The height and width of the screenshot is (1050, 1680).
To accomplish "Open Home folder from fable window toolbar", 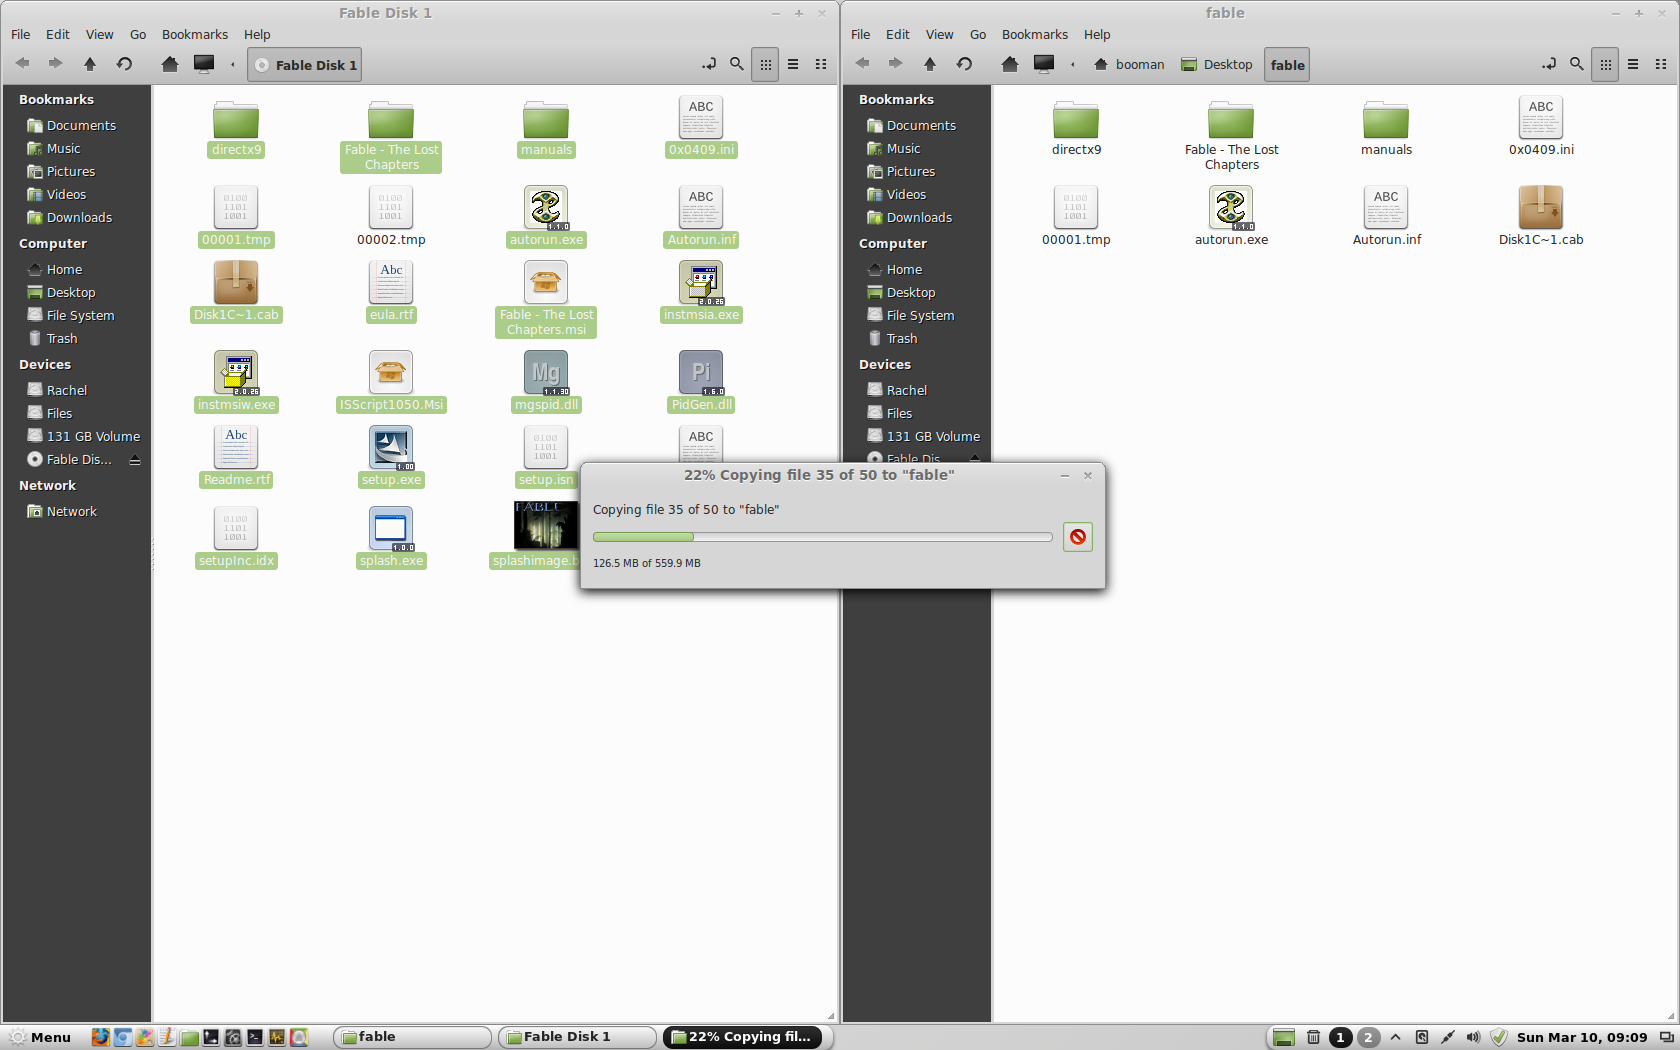I will pyautogui.click(x=1010, y=64).
